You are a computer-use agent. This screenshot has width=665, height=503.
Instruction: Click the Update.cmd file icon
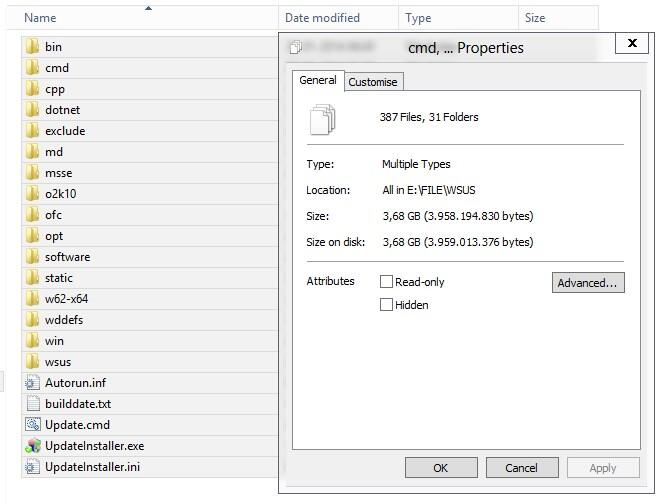click(x=33, y=425)
